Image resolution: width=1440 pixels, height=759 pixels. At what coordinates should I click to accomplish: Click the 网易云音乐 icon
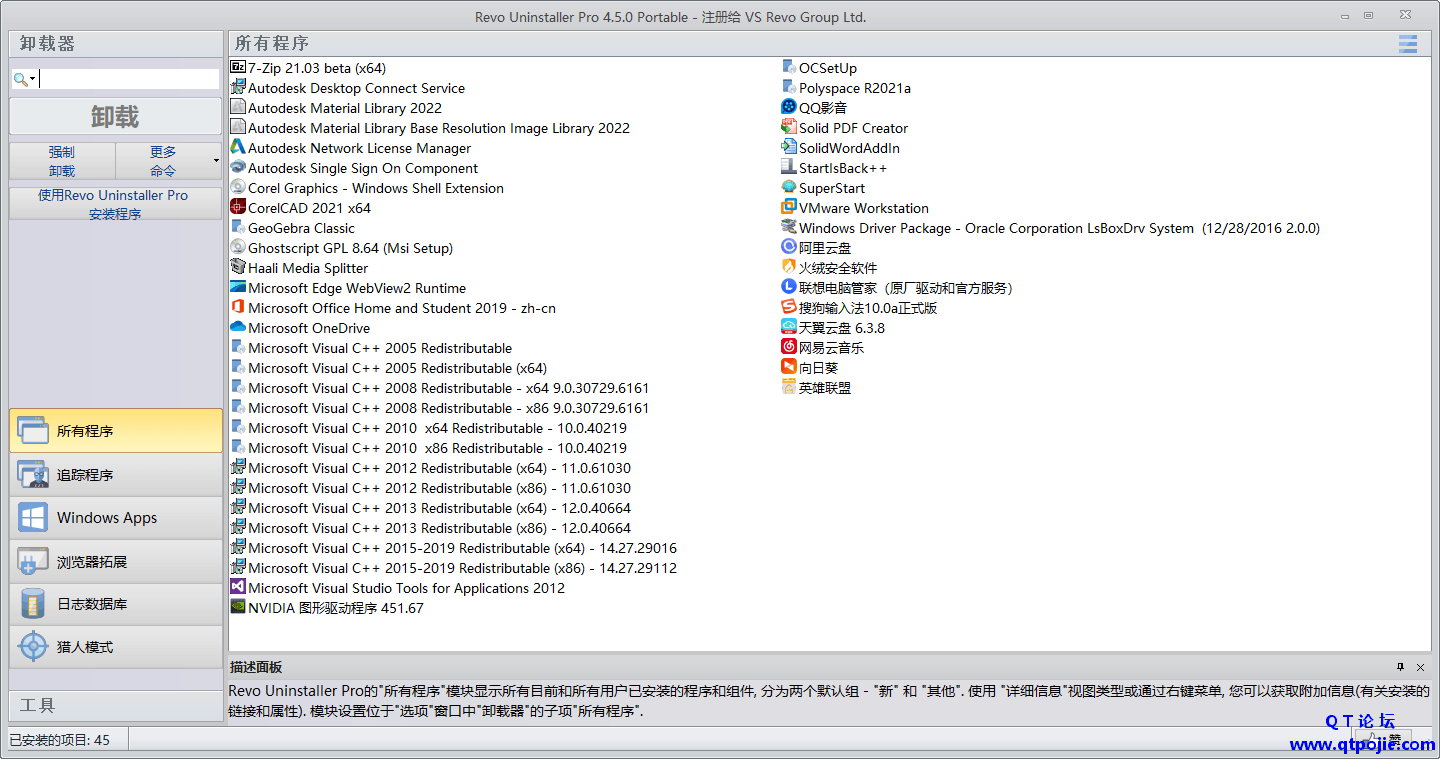[789, 348]
